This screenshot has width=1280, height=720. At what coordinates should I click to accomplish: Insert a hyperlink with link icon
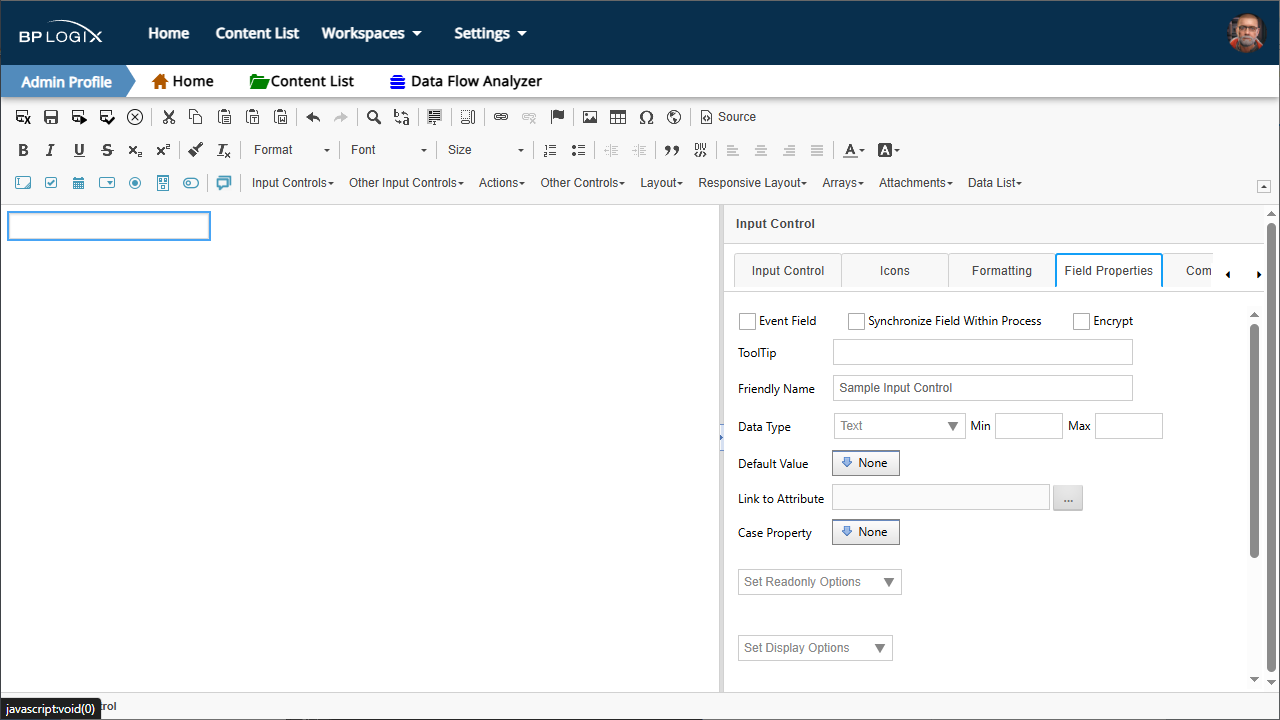pos(501,117)
